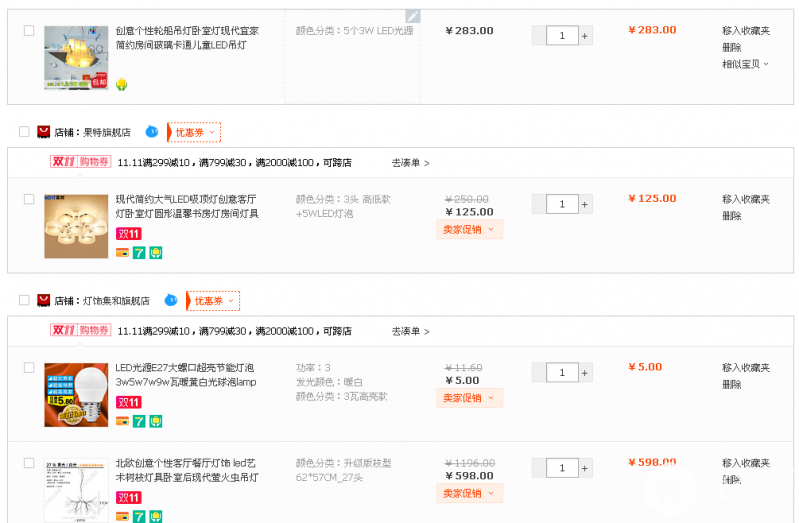Click 移入收藏夹 for the ¥5.00 LED bulb
This screenshot has width=799, height=523.
[x=746, y=368]
